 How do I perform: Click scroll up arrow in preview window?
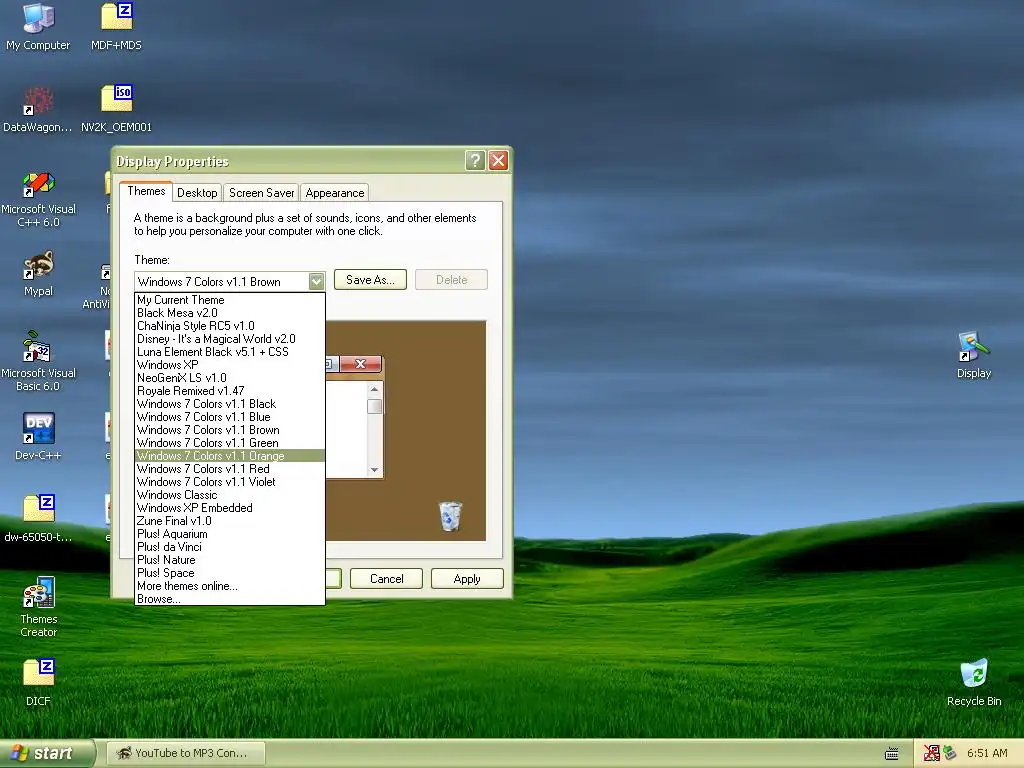pyautogui.click(x=374, y=389)
